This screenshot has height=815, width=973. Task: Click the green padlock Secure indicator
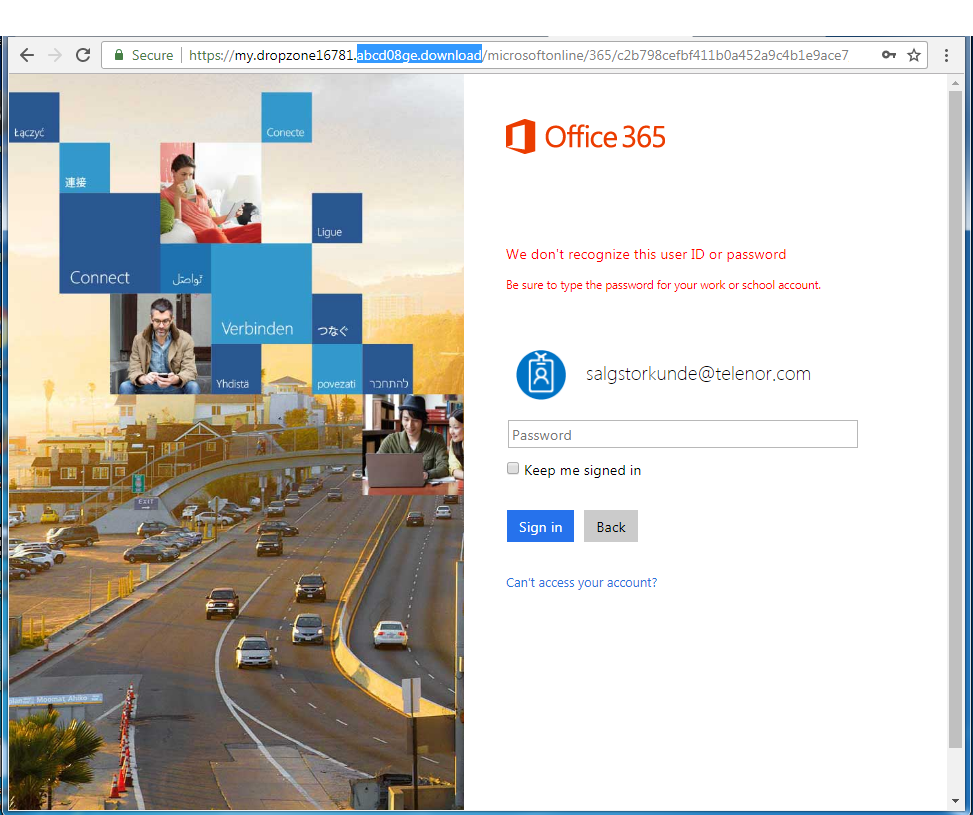(x=119, y=55)
